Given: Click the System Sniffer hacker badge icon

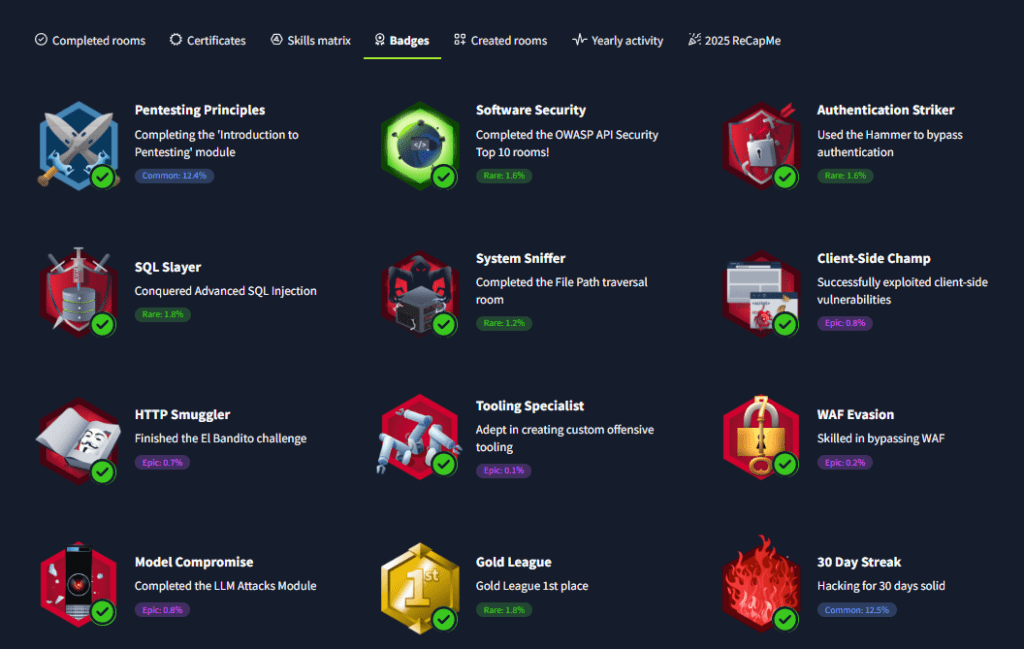Looking at the screenshot, I should click(419, 293).
